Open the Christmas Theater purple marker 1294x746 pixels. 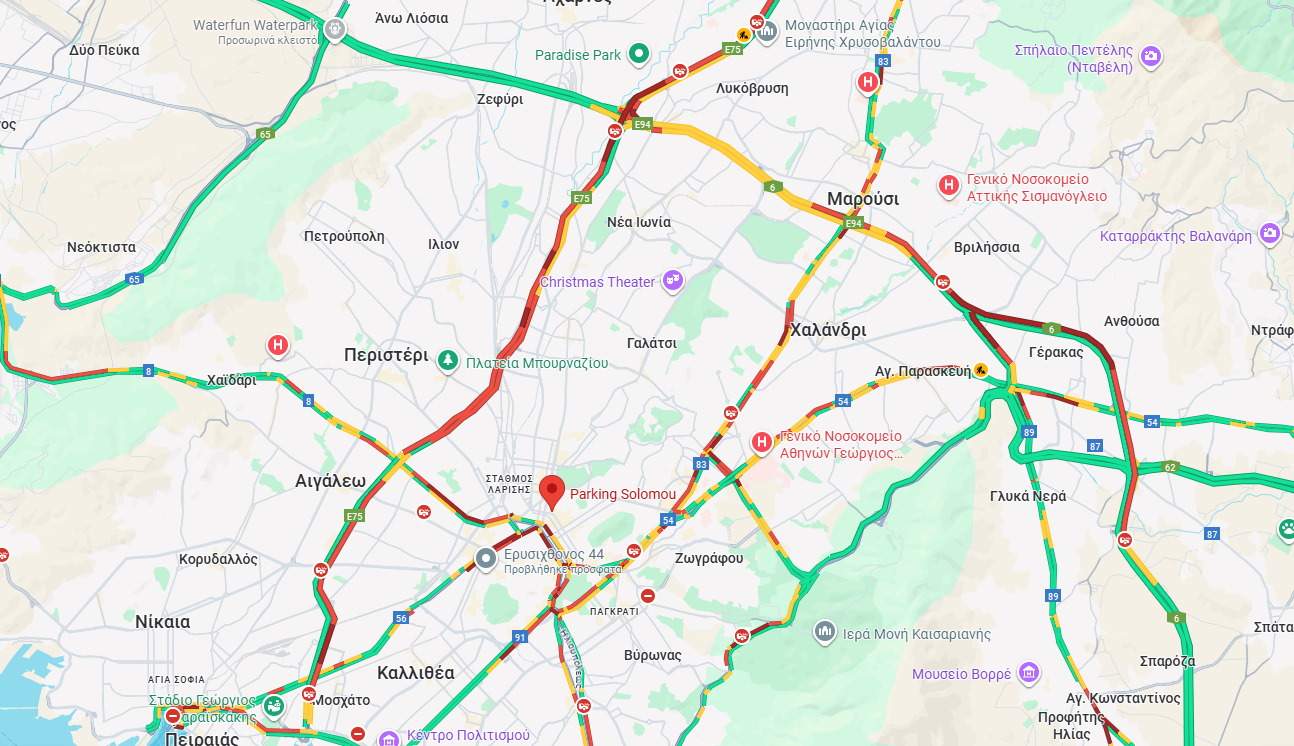(673, 281)
